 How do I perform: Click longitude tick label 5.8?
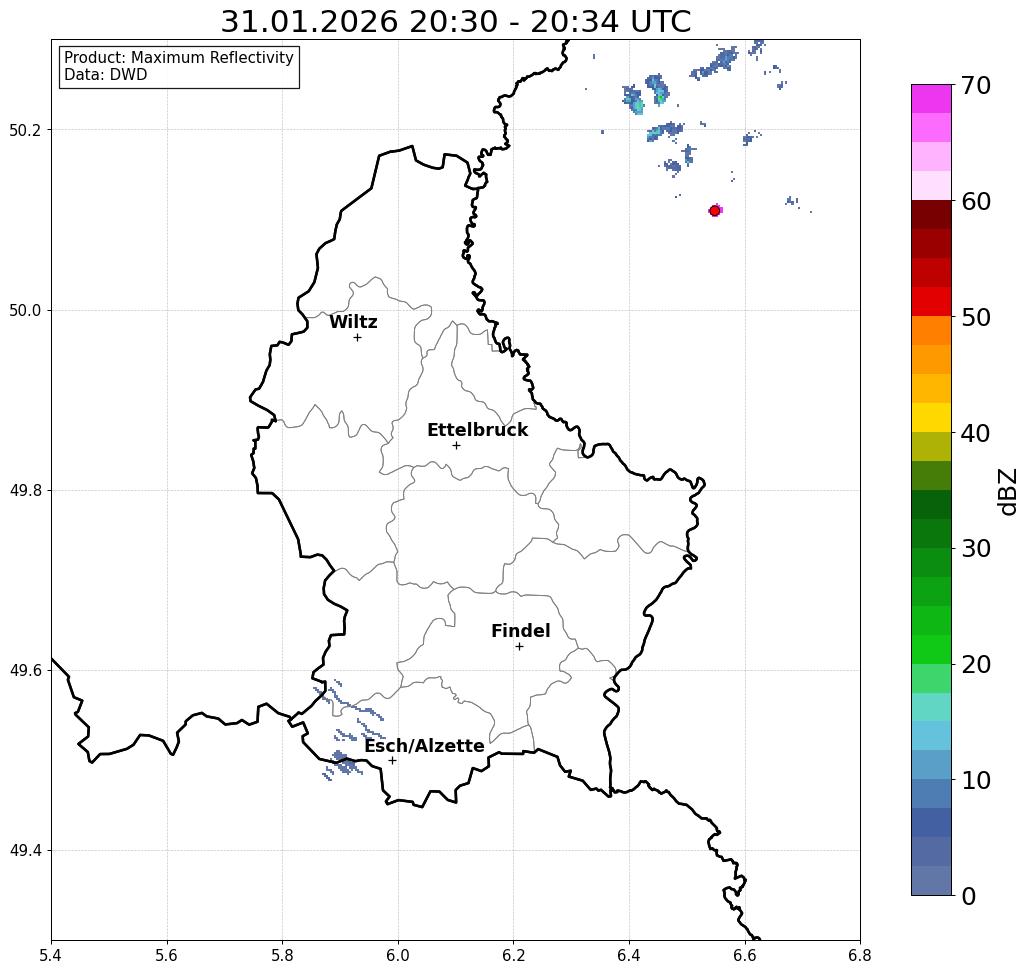click(x=282, y=955)
